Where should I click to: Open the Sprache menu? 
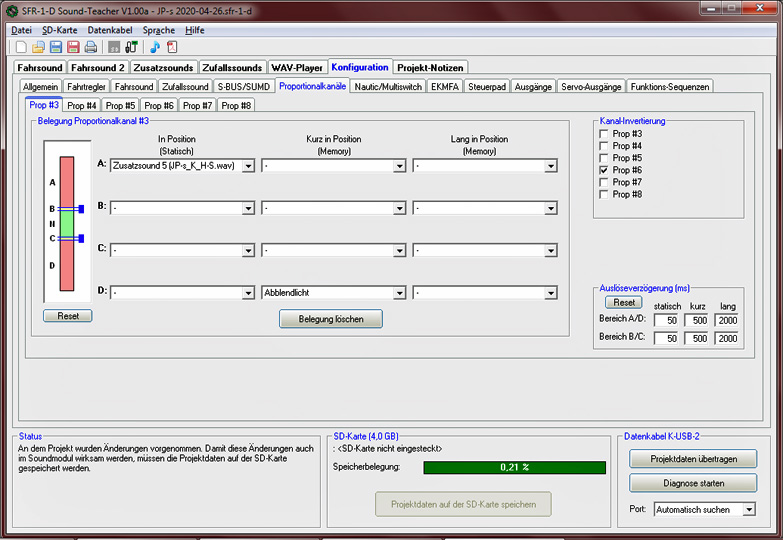159,30
